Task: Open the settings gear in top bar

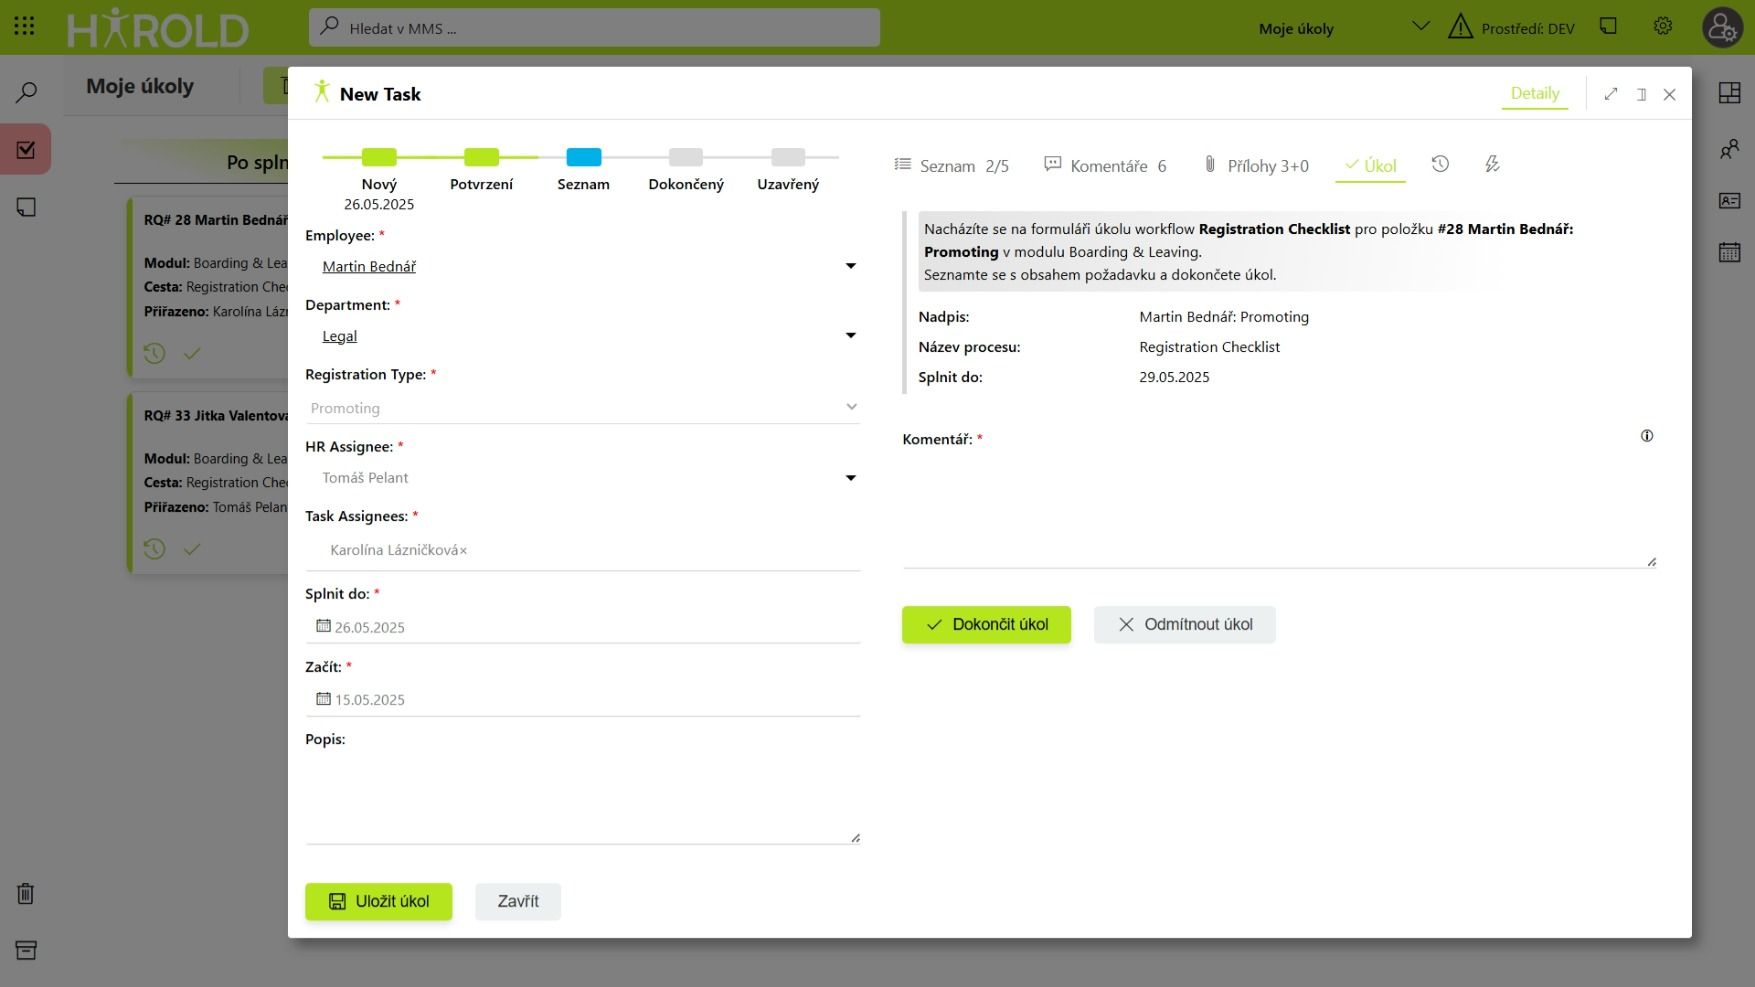Action: click(x=1662, y=27)
